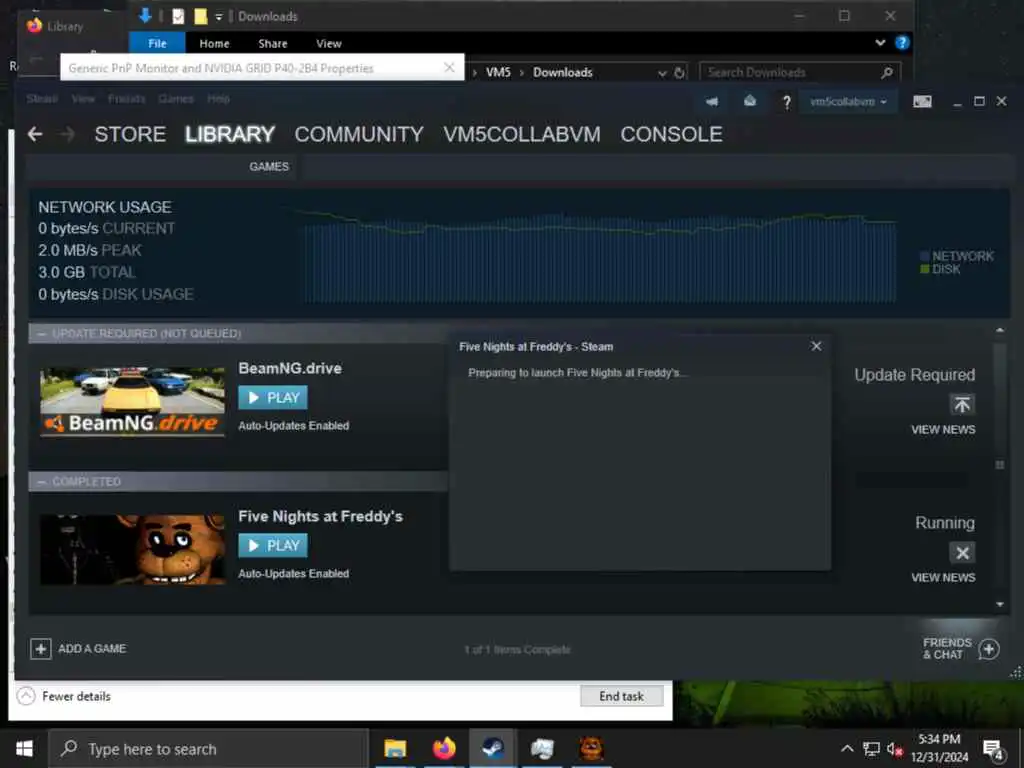View news for Five Nights at Freddy's
The width and height of the screenshot is (1024, 768).
pos(943,578)
